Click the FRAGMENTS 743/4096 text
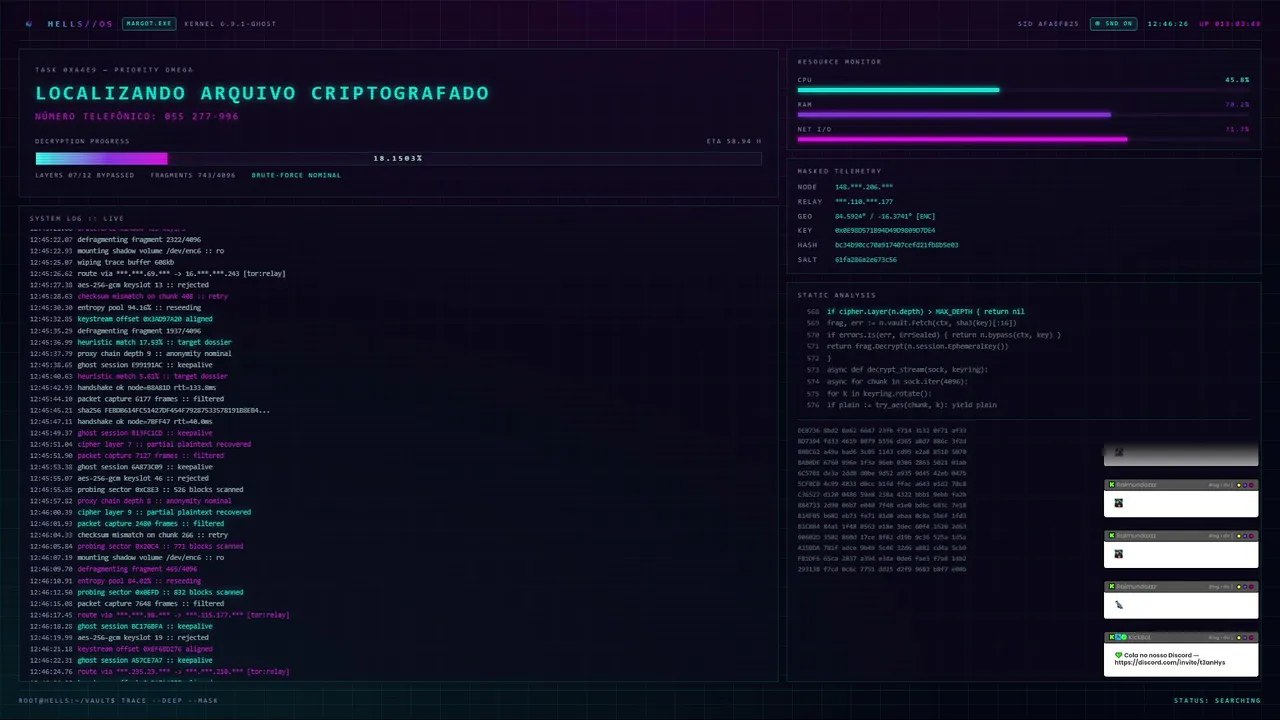This screenshot has height=720, width=1280. [193, 175]
